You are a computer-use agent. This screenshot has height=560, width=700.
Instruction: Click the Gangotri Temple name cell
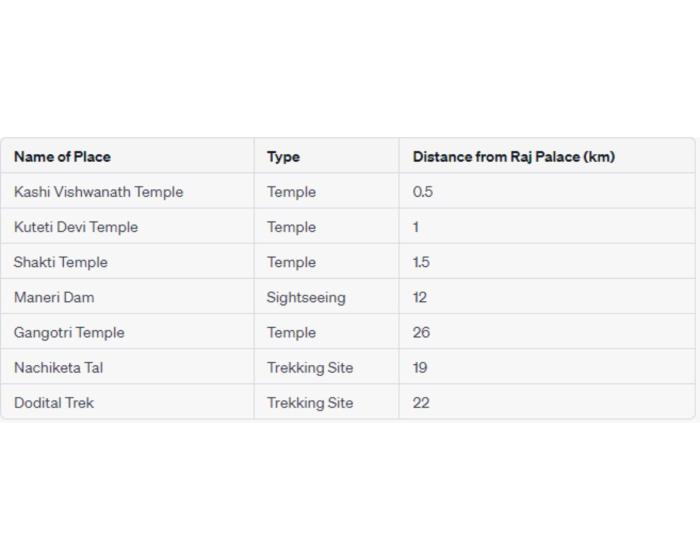click(69, 332)
